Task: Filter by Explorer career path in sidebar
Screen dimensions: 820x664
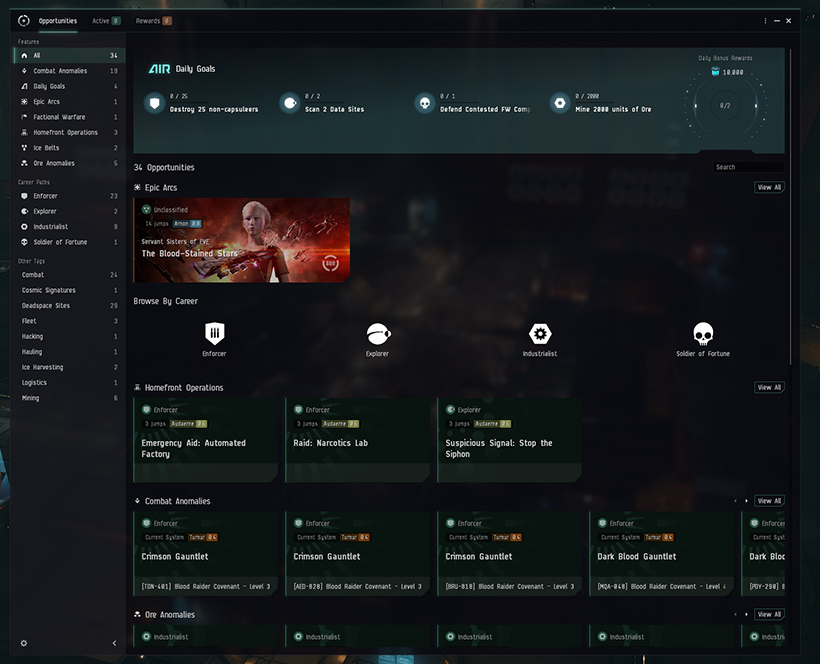Action: coord(70,211)
